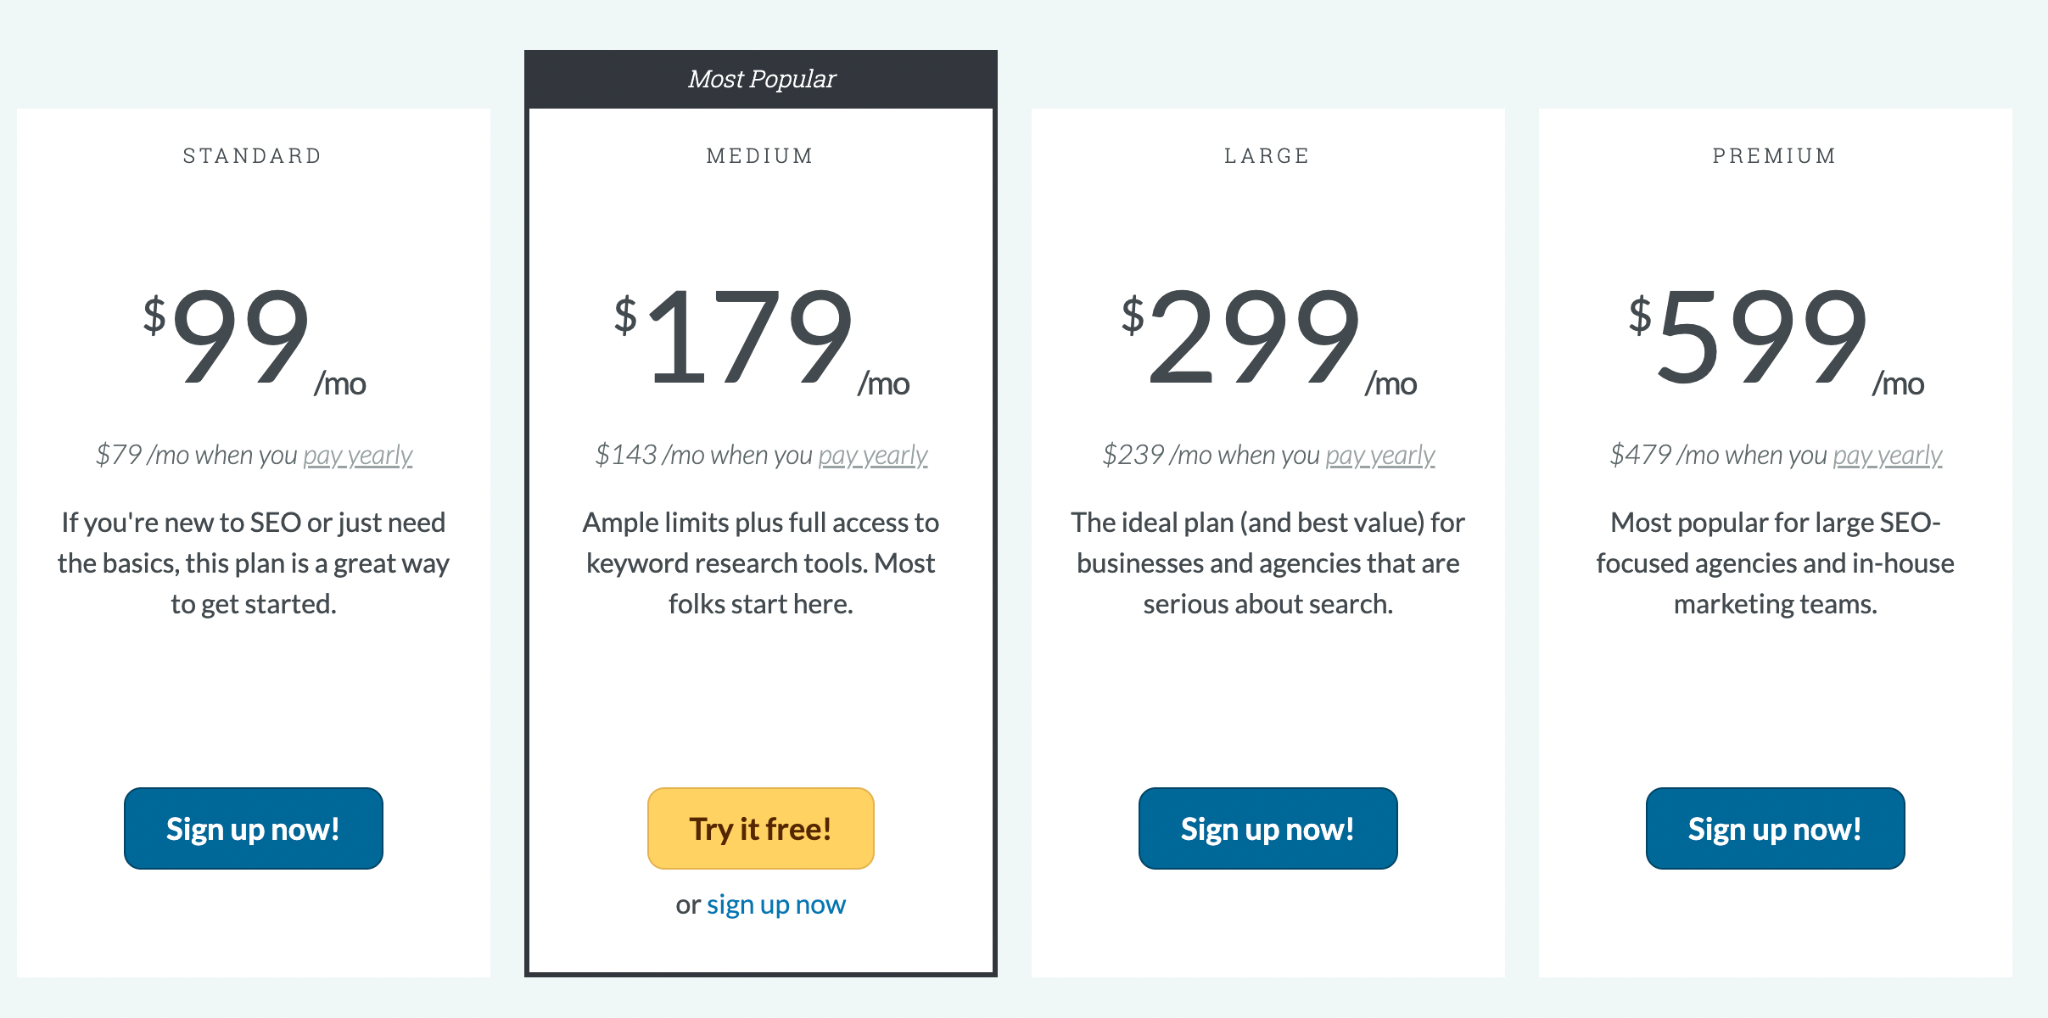Click the $599 /mo price

point(1775,338)
